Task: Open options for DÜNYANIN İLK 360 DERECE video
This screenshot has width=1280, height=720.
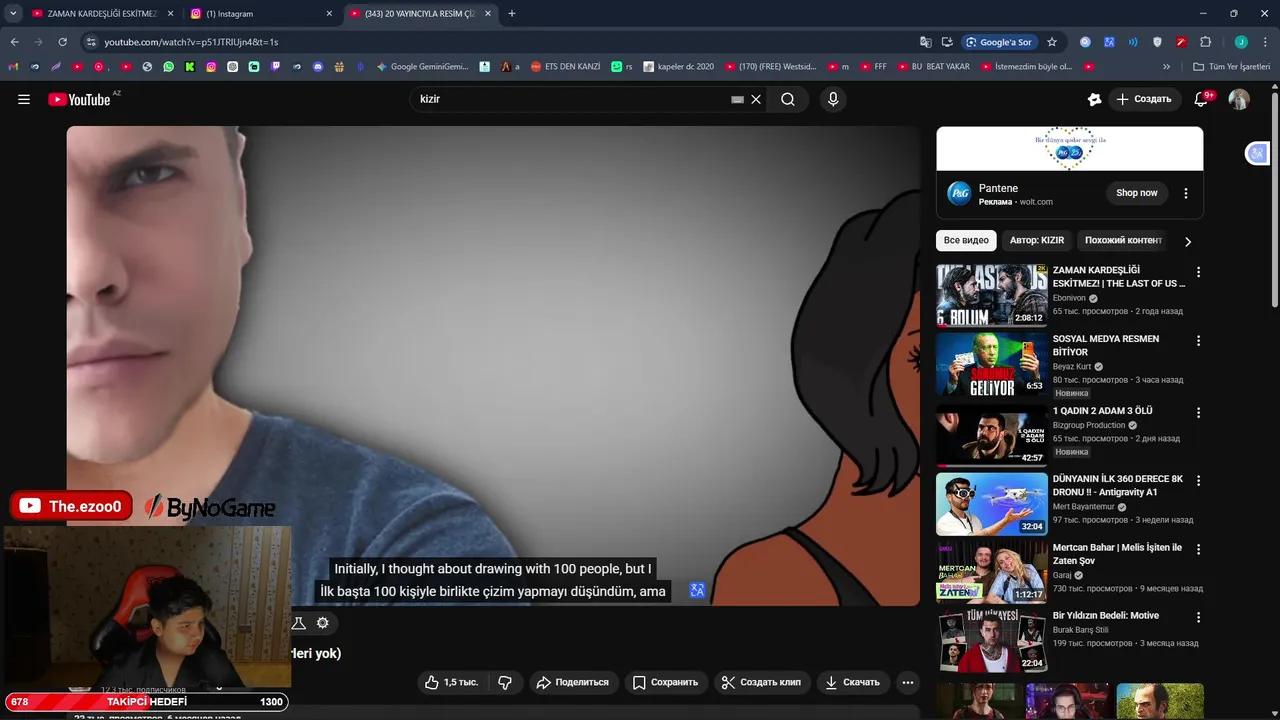Action: coord(1198,481)
